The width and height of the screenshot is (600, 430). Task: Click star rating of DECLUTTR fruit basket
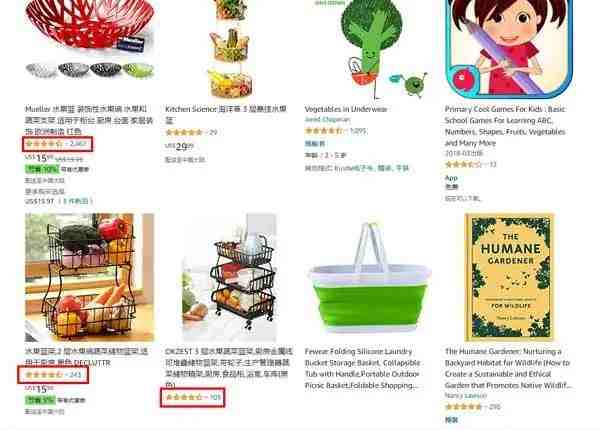43,375
